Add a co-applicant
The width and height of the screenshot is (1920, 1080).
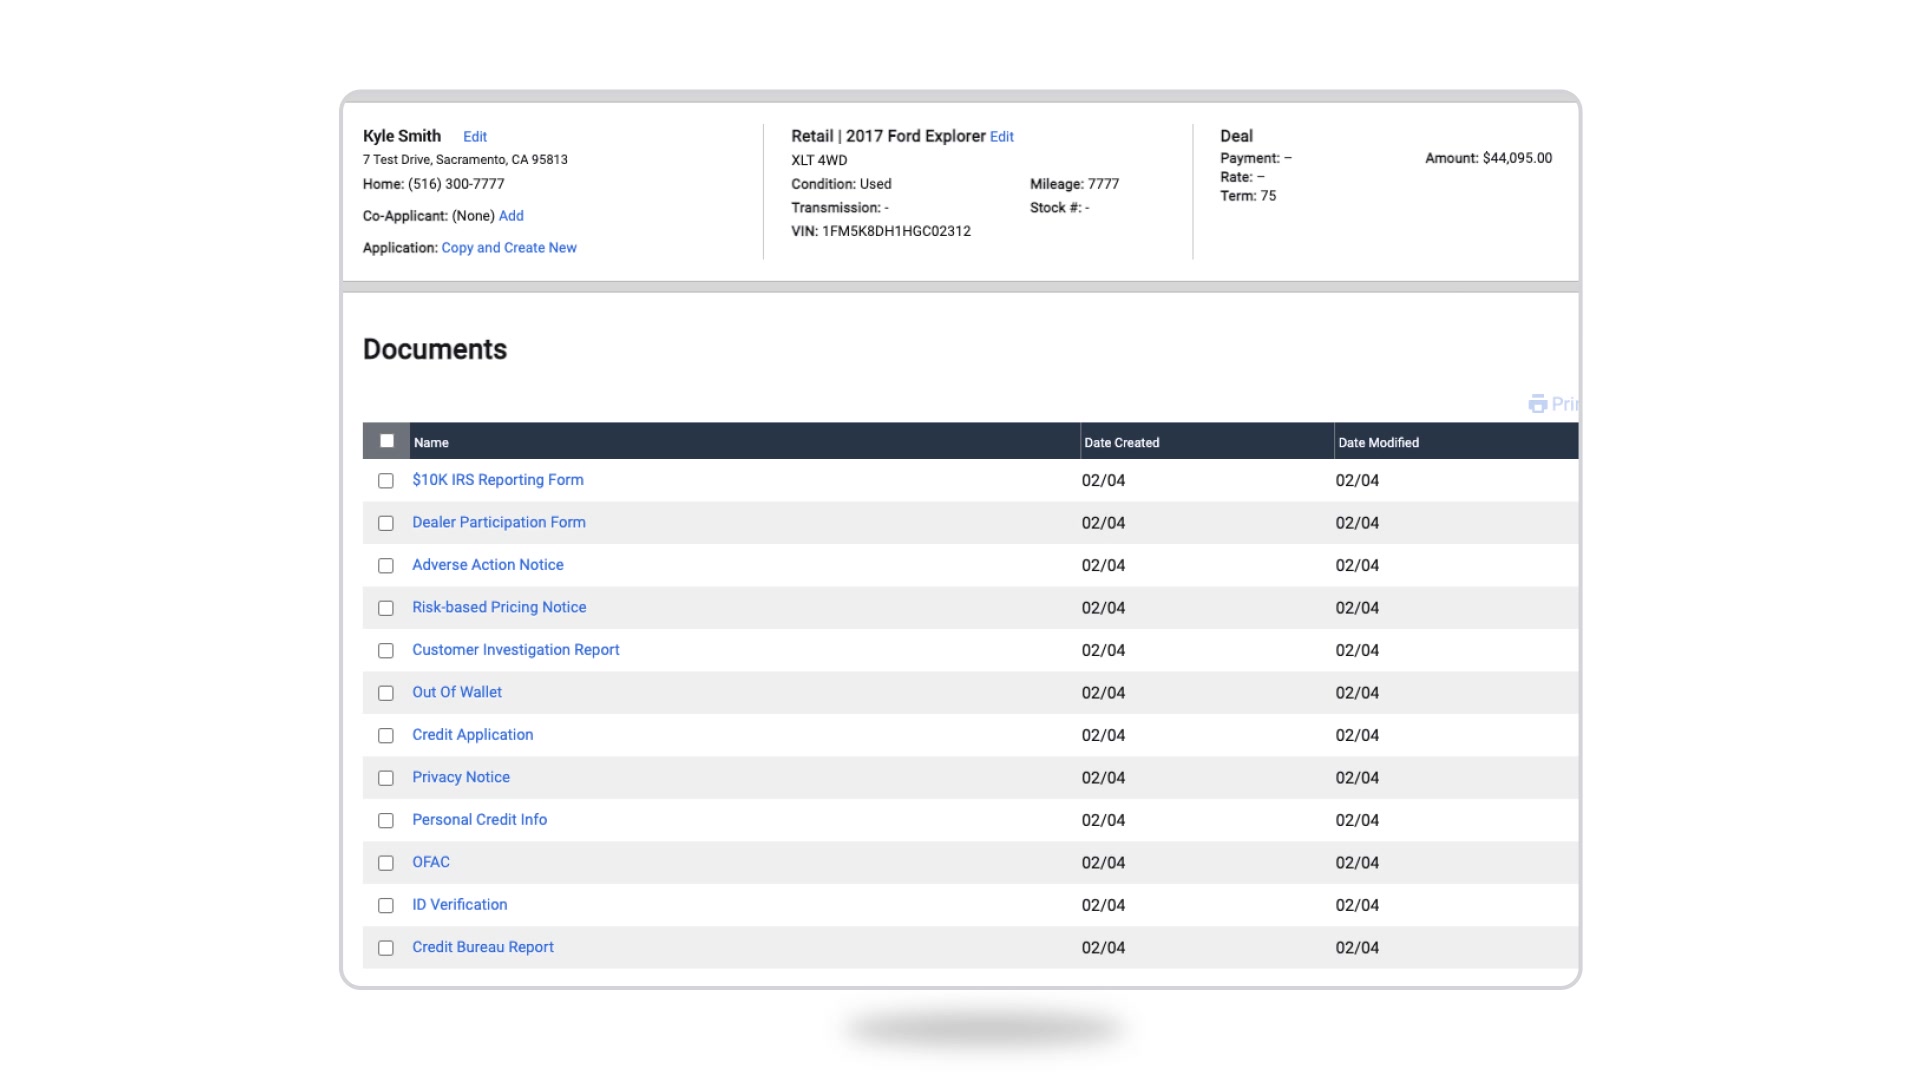tap(511, 216)
